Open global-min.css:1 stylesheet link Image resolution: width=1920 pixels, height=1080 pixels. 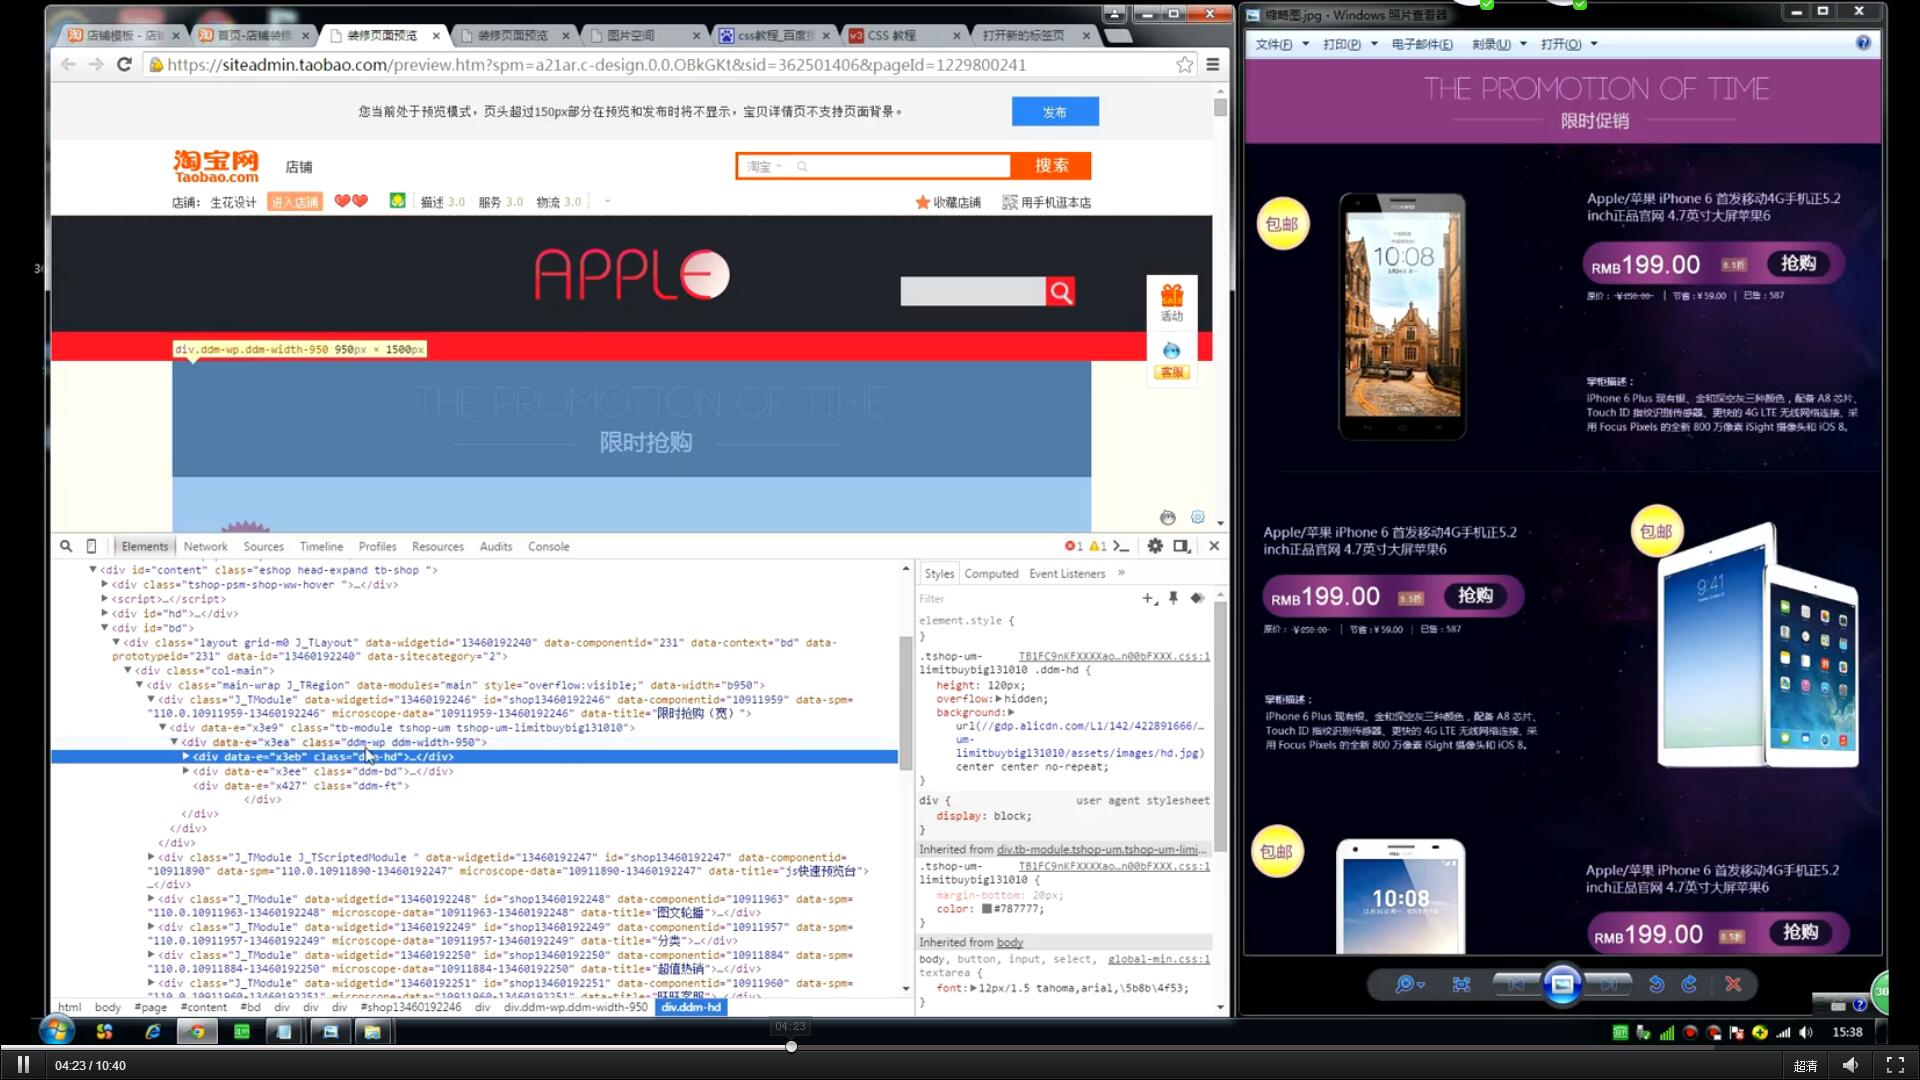[1158, 959]
